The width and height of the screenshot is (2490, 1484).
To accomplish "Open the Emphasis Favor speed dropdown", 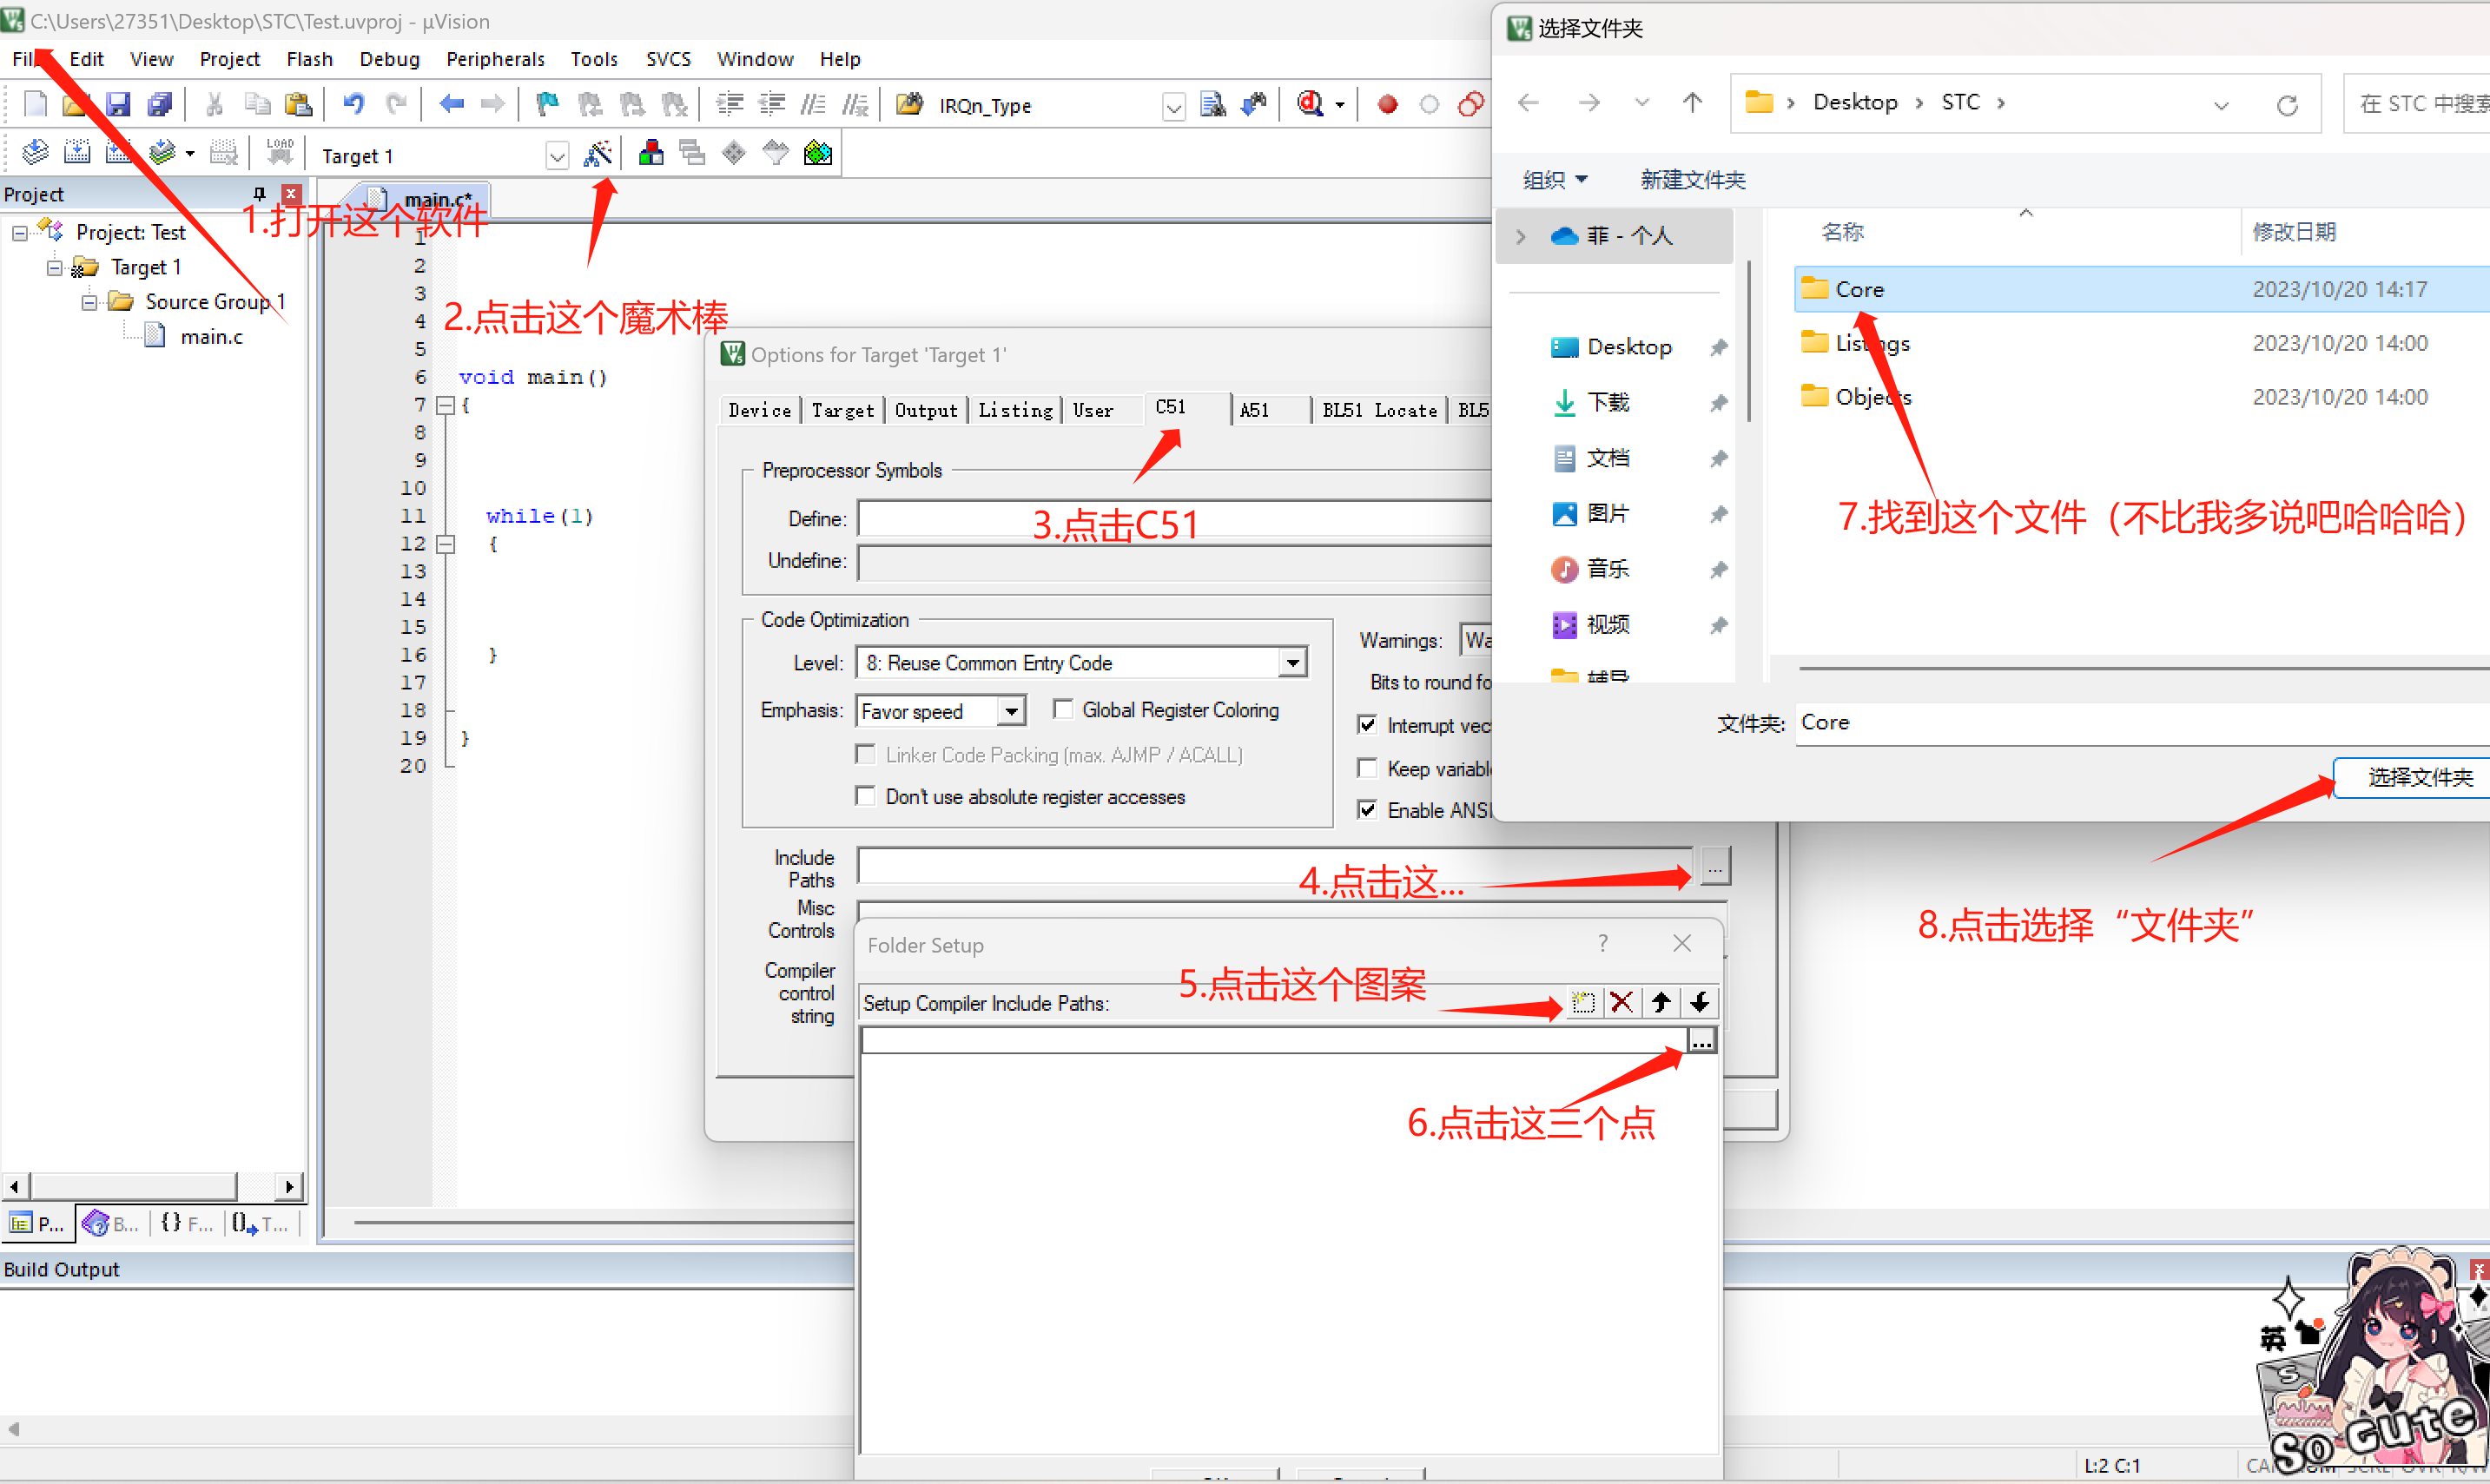I will coord(1012,711).
